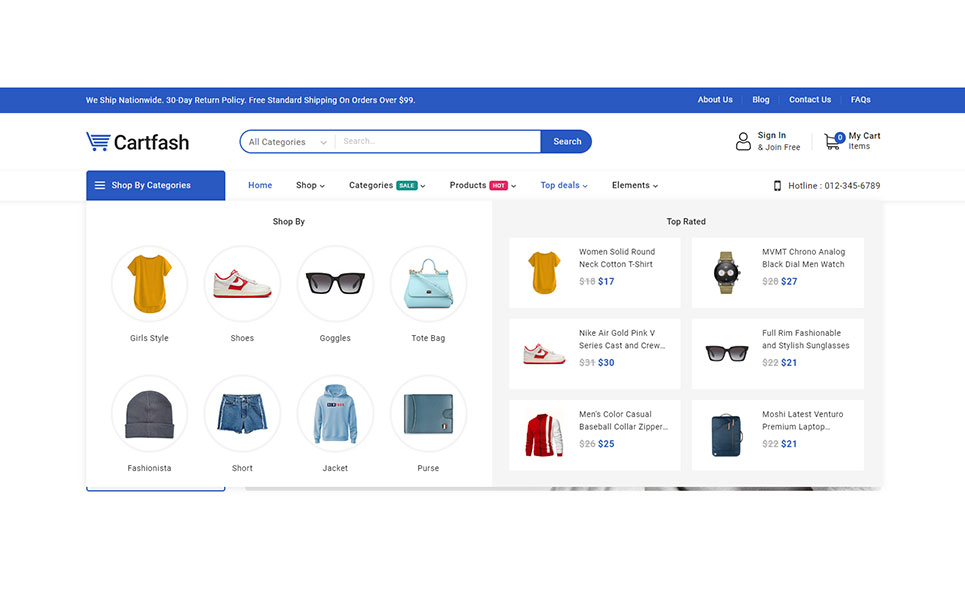Image resolution: width=965 pixels, height=600 pixels.
Task: Expand the All Categories dropdown
Action: [288, 142]
